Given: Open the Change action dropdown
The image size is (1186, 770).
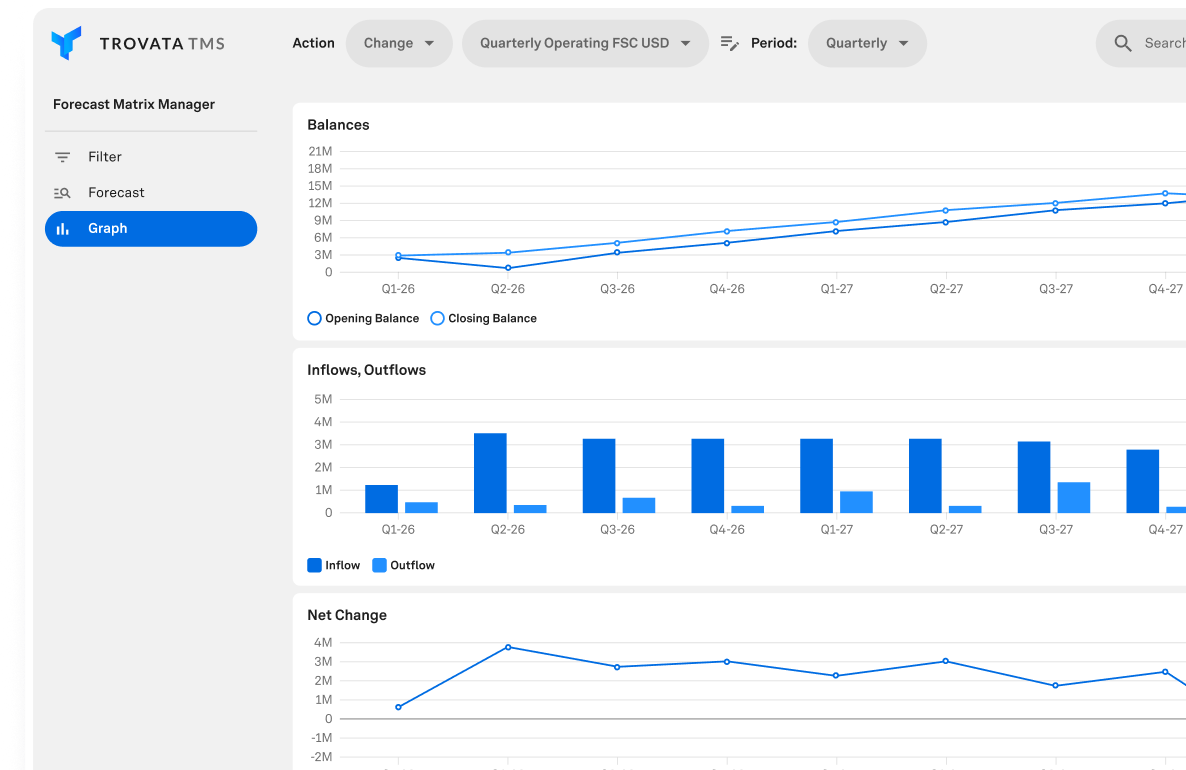Looking at the screenshot, I should 399,44.
